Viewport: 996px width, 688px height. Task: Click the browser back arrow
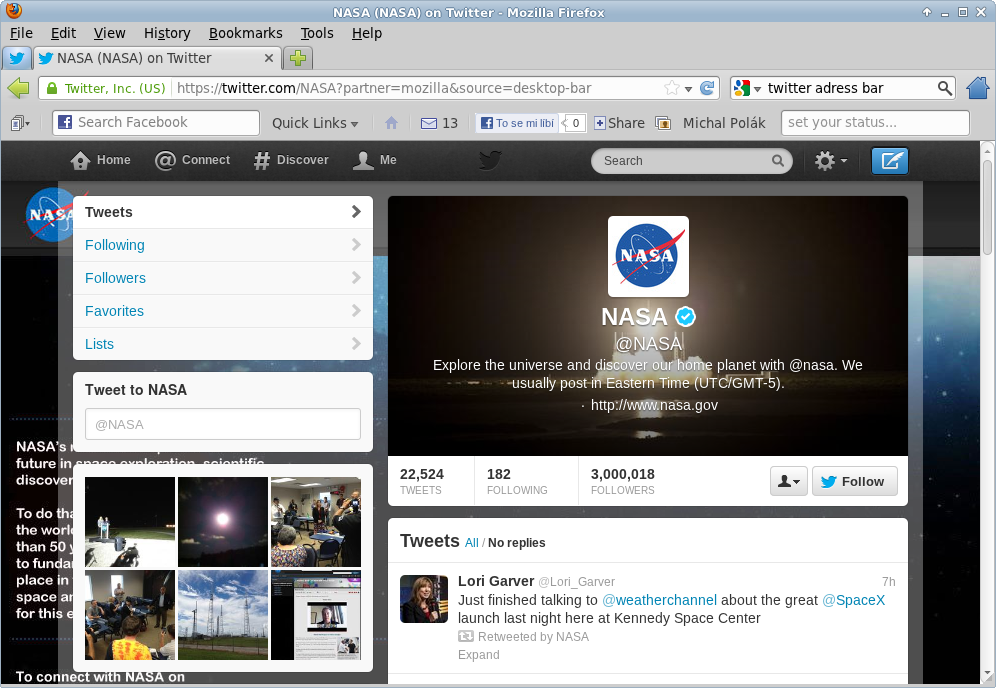pos(18,88)
